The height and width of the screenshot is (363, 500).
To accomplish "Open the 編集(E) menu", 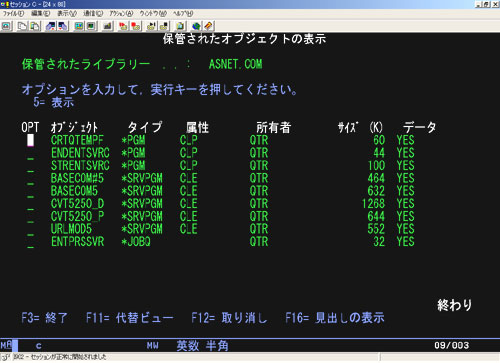I will (41, 14).
